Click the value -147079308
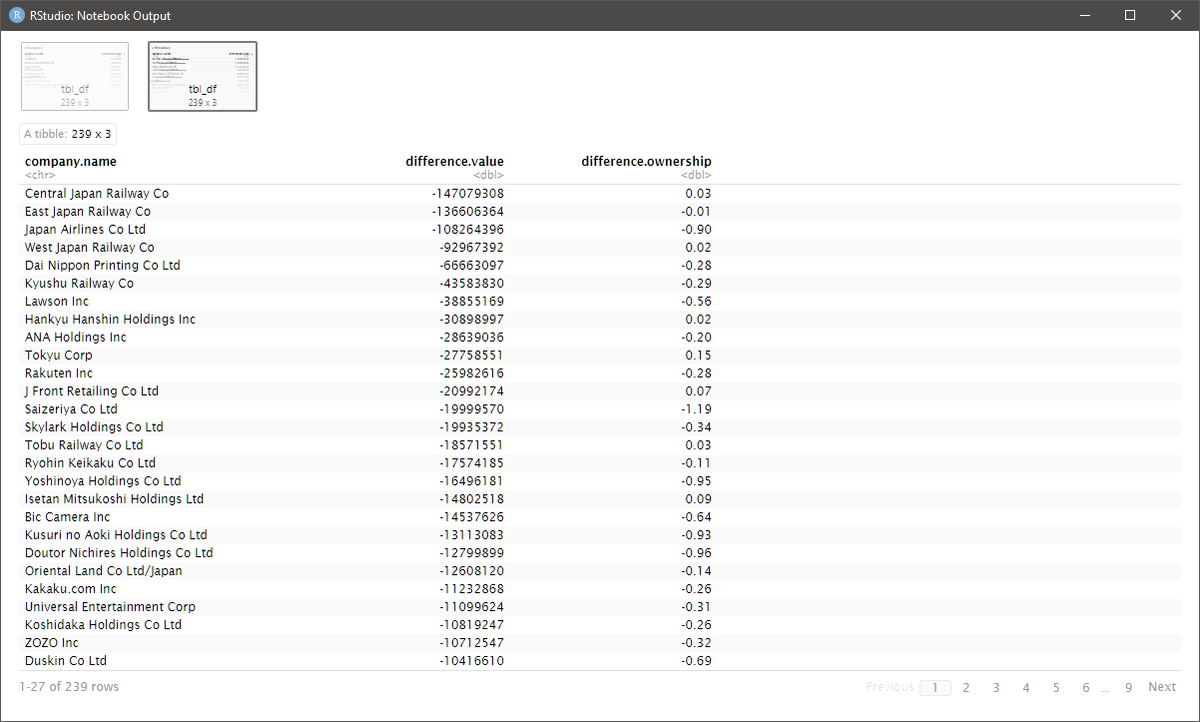1200x722 pixels. (468, 193)
